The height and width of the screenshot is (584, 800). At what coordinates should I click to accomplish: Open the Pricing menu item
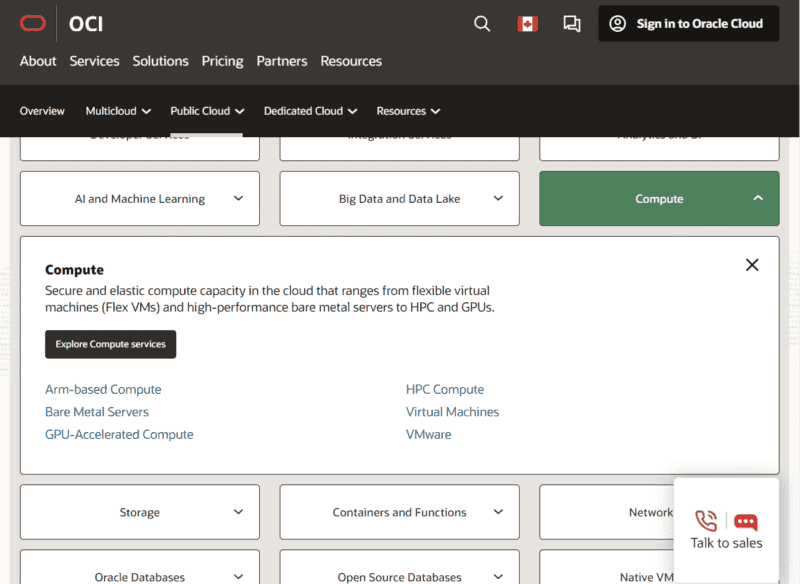pyautogui.click(x=222, y=61)
